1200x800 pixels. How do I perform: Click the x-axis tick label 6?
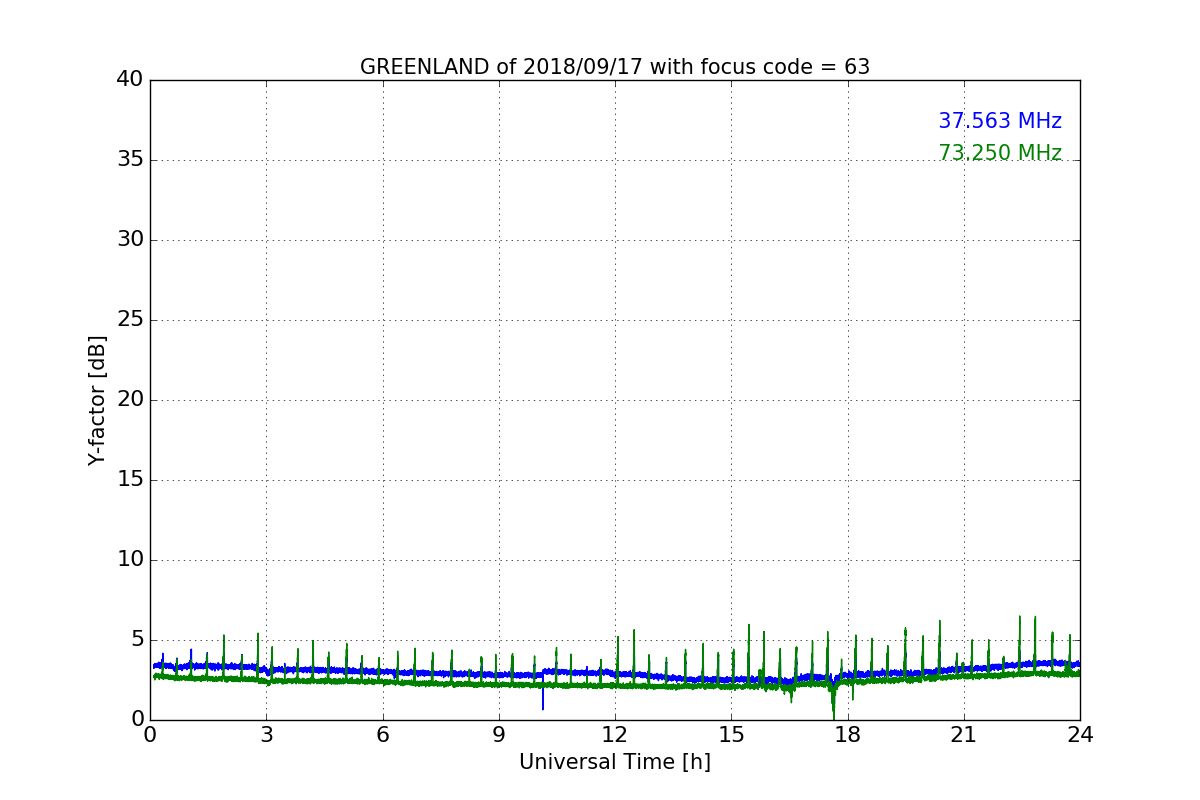pyautogui.click(x=383, y=735)
